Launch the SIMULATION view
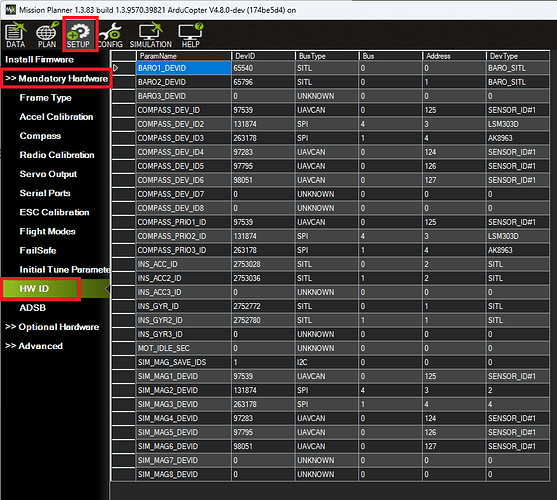 pyautogui.click(x=151, y=35)
